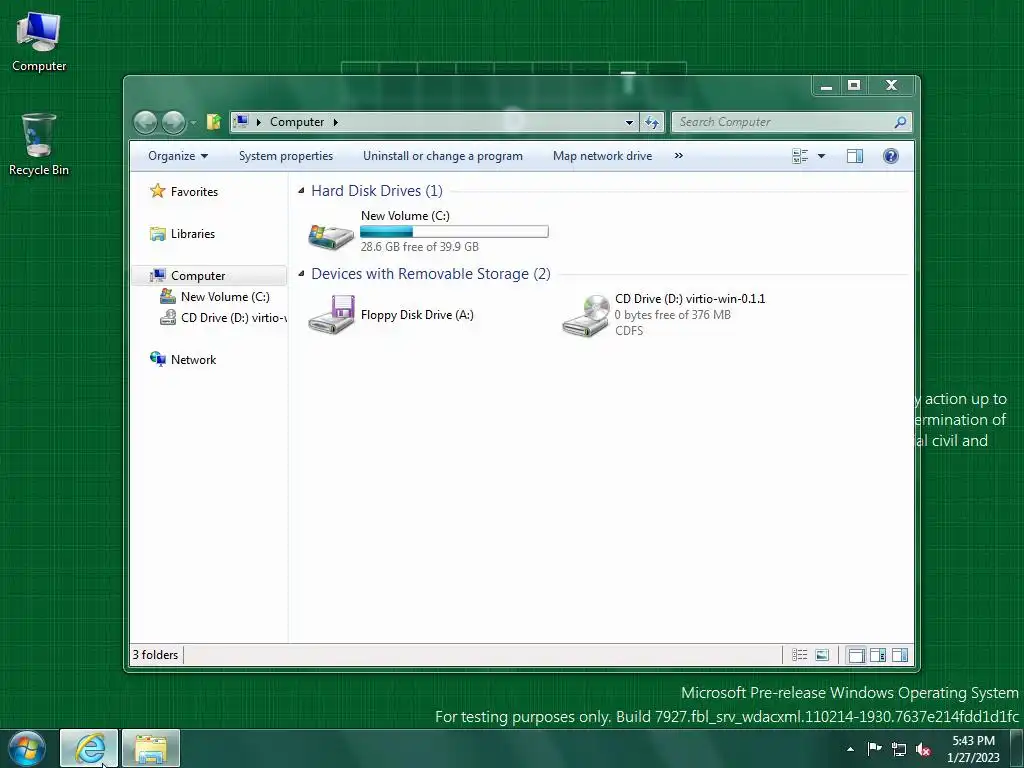Go forward with the Forward arrow button

(173, 122)
